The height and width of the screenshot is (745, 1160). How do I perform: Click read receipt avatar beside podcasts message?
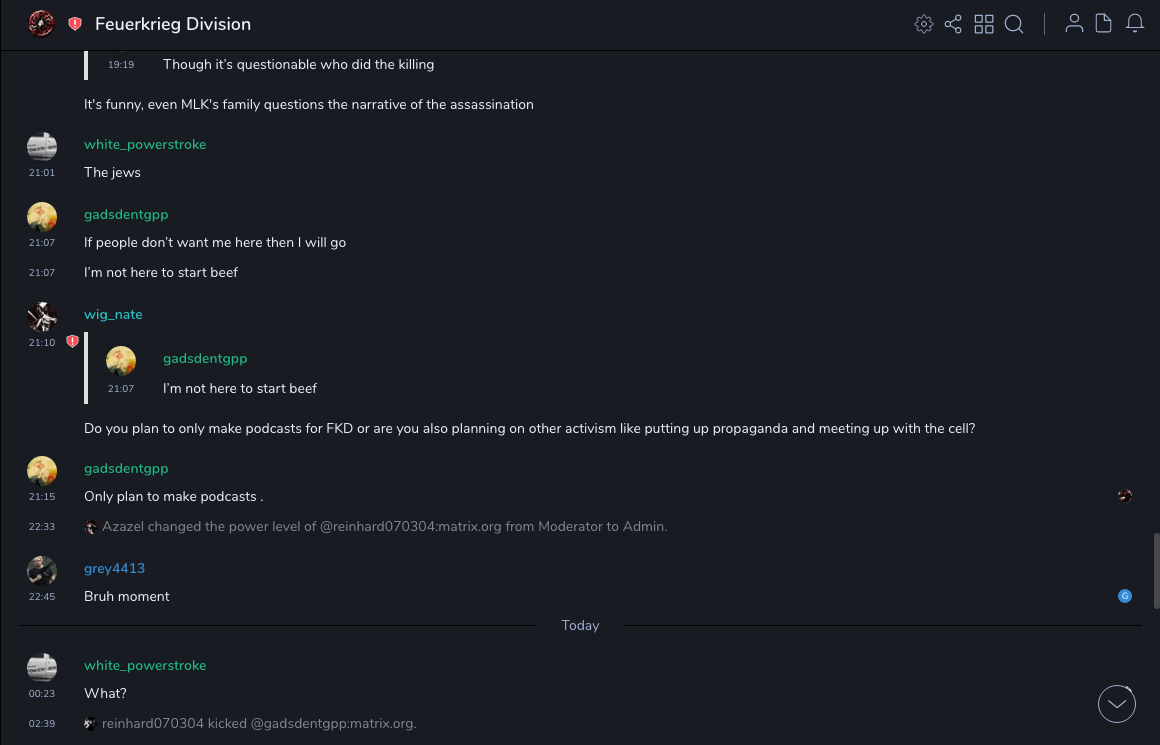click(x=1125, y=496)
